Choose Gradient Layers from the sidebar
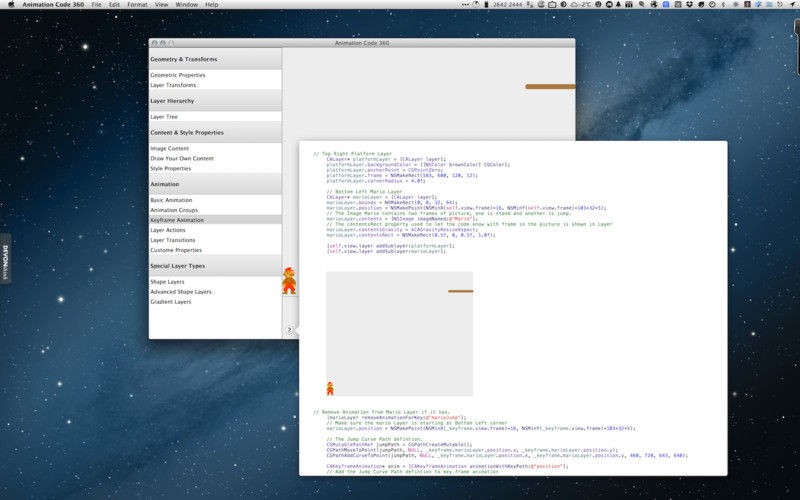 click(171, 302)
